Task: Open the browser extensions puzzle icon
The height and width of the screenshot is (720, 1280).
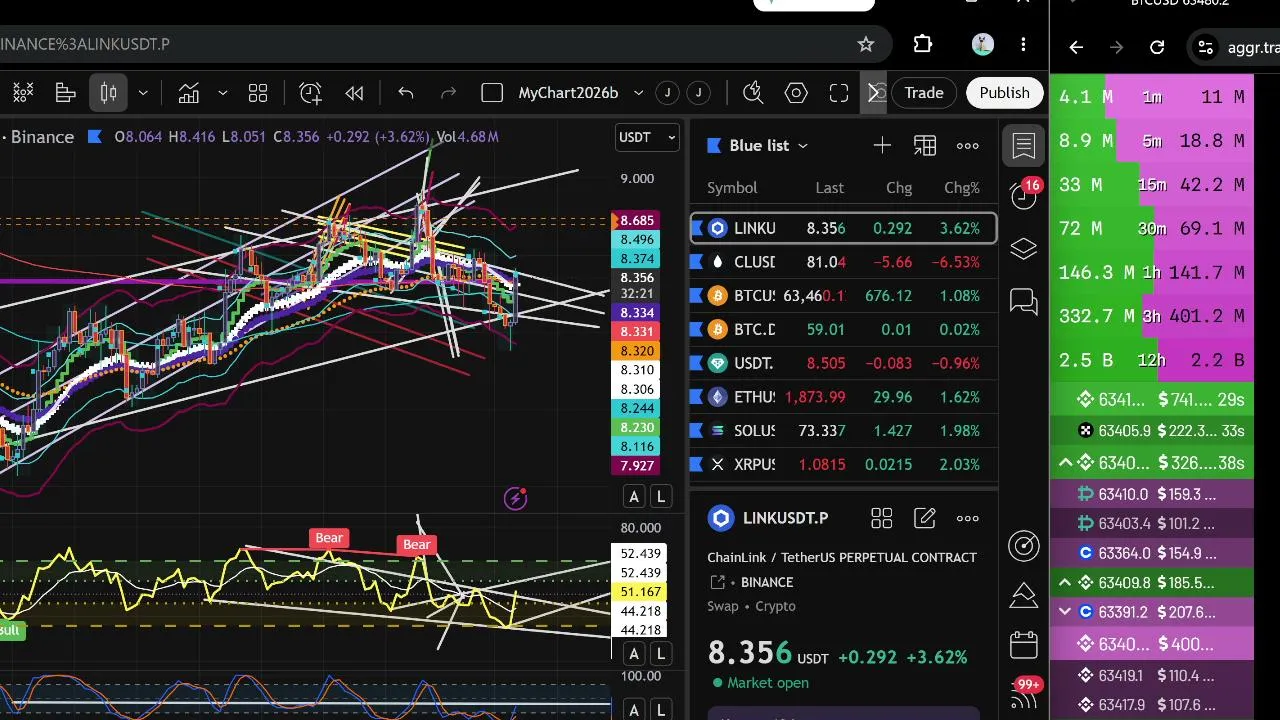Action: click(923, 44)
